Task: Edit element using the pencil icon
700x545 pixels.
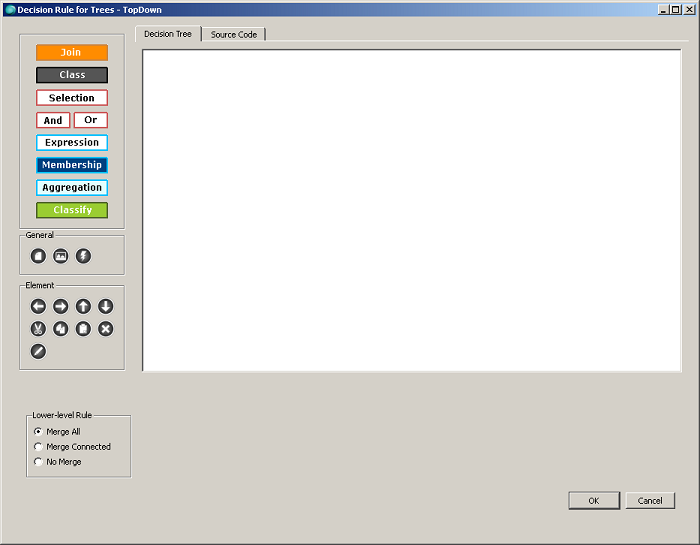Action: pyautogui.click(x=38, y=351)
